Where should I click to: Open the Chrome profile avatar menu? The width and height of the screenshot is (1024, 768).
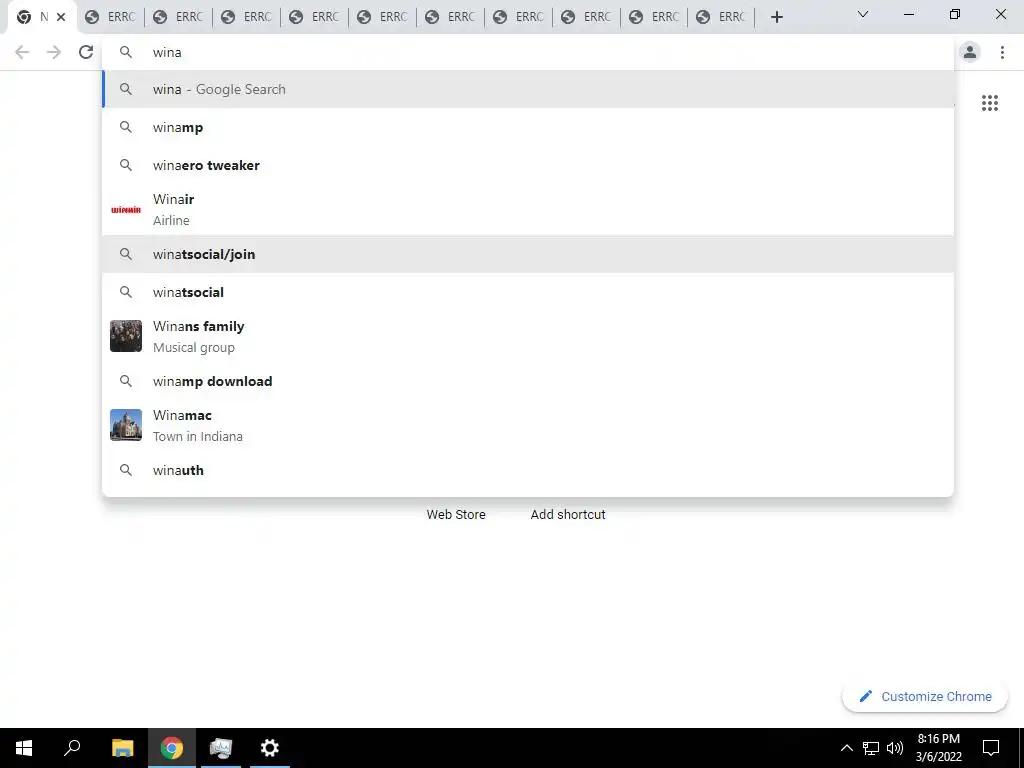[x=970, y=52]
